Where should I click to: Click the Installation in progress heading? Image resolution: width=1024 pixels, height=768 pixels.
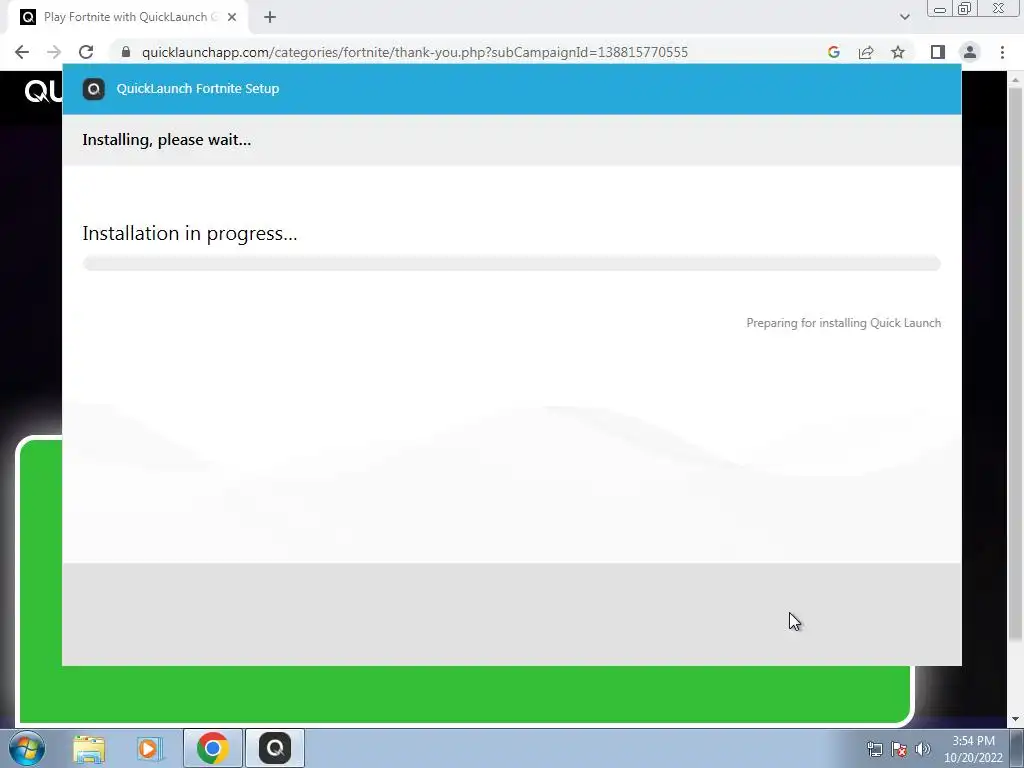(190, 234)
